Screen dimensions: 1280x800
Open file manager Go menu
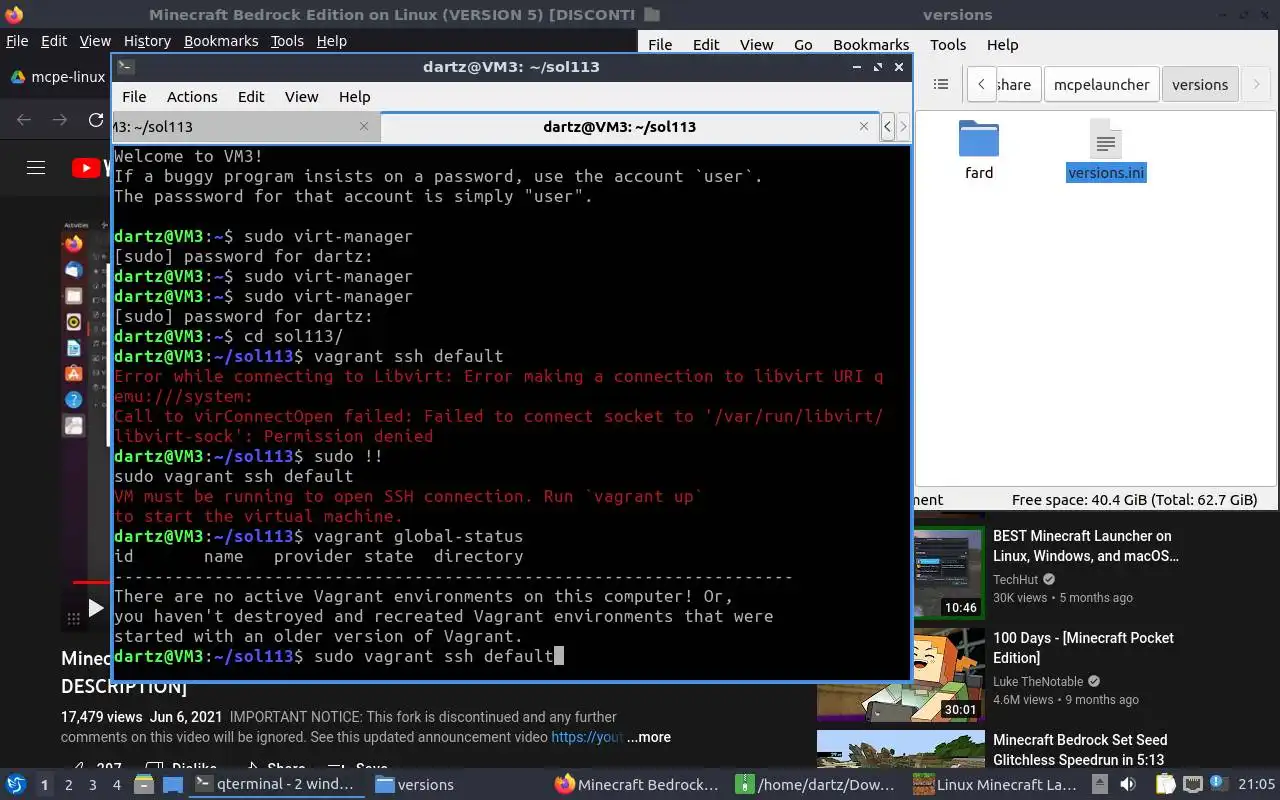[x=803, y=45]
